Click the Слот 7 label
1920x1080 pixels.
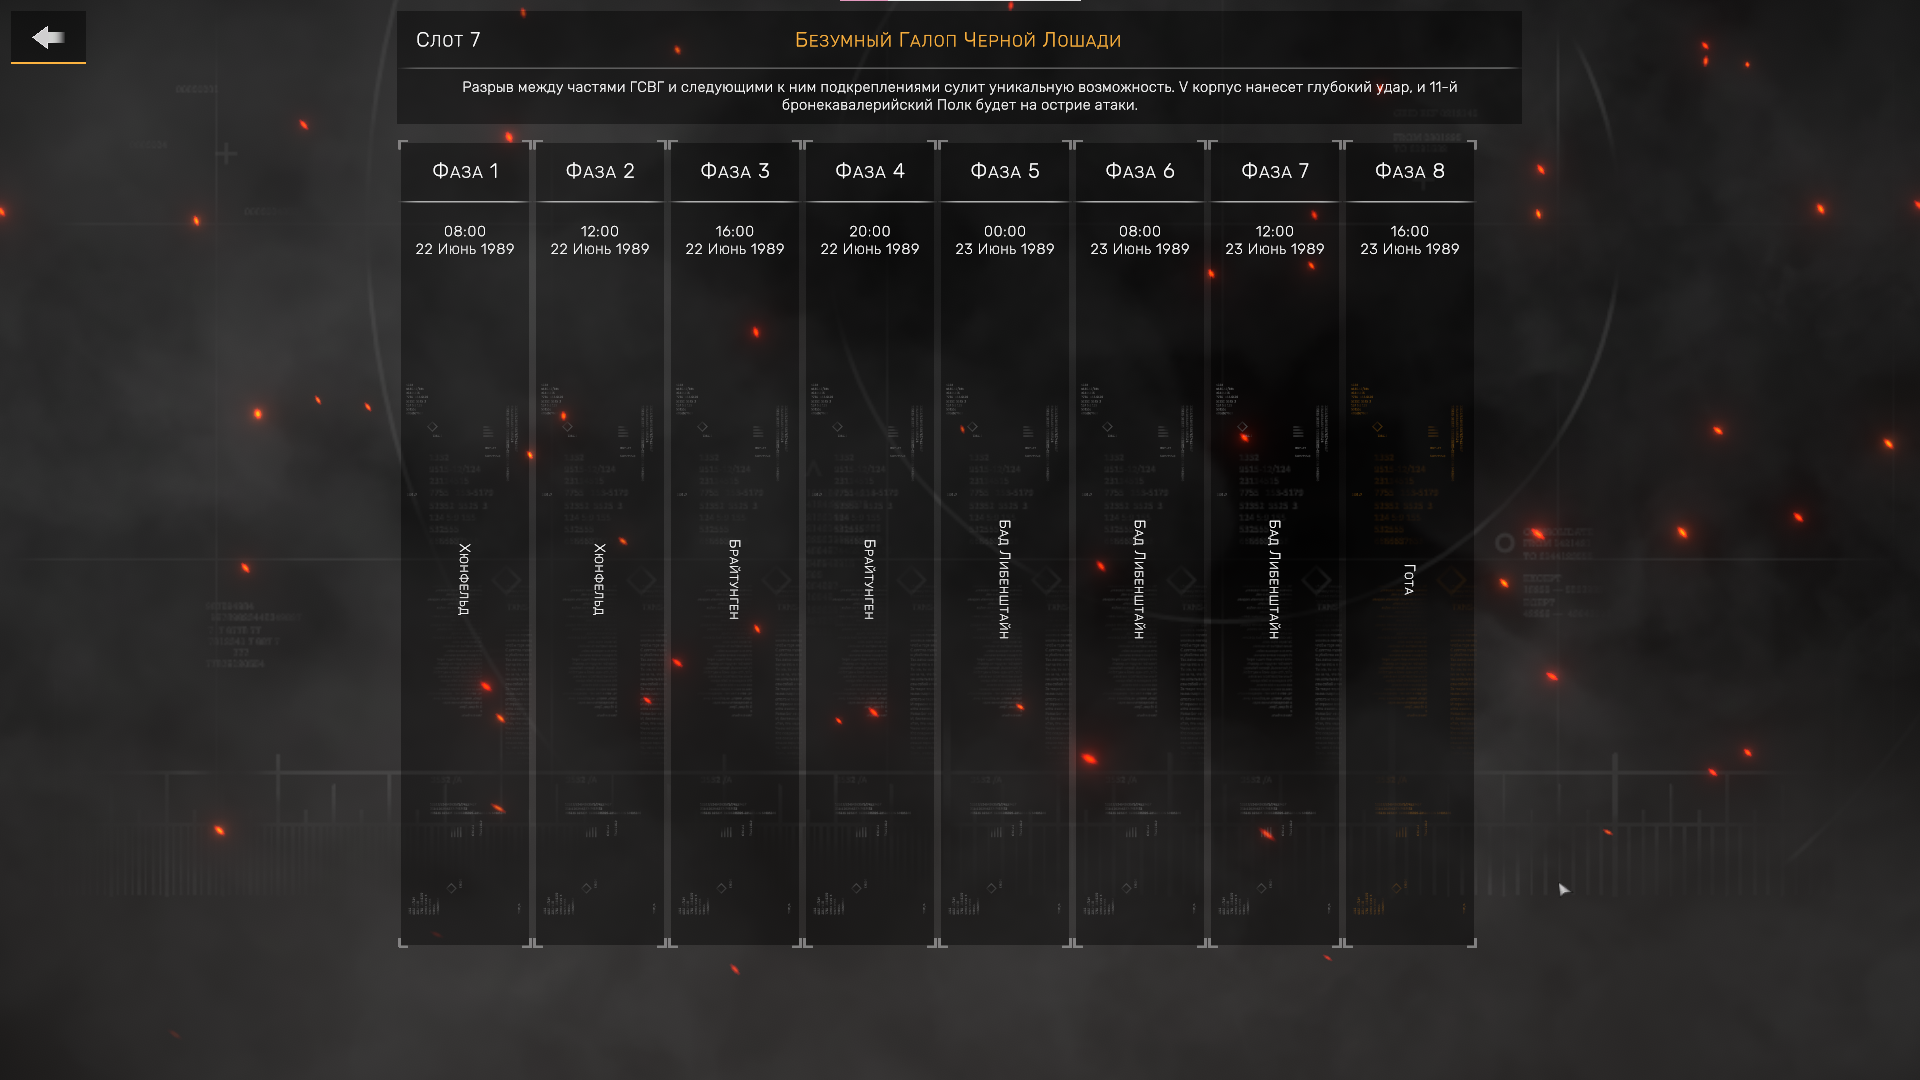click(448, 40)
